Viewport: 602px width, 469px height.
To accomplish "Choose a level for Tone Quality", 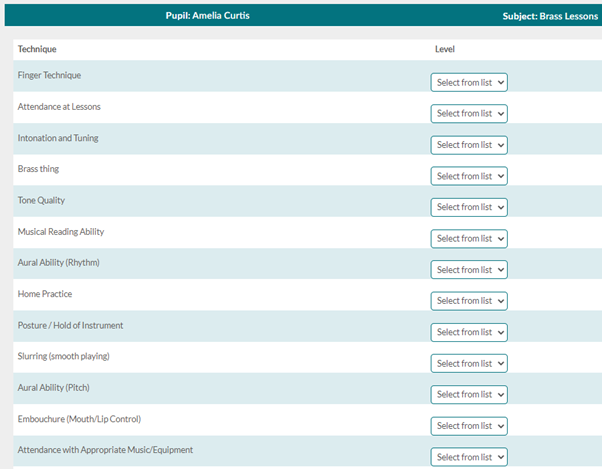I will point(469,207).
